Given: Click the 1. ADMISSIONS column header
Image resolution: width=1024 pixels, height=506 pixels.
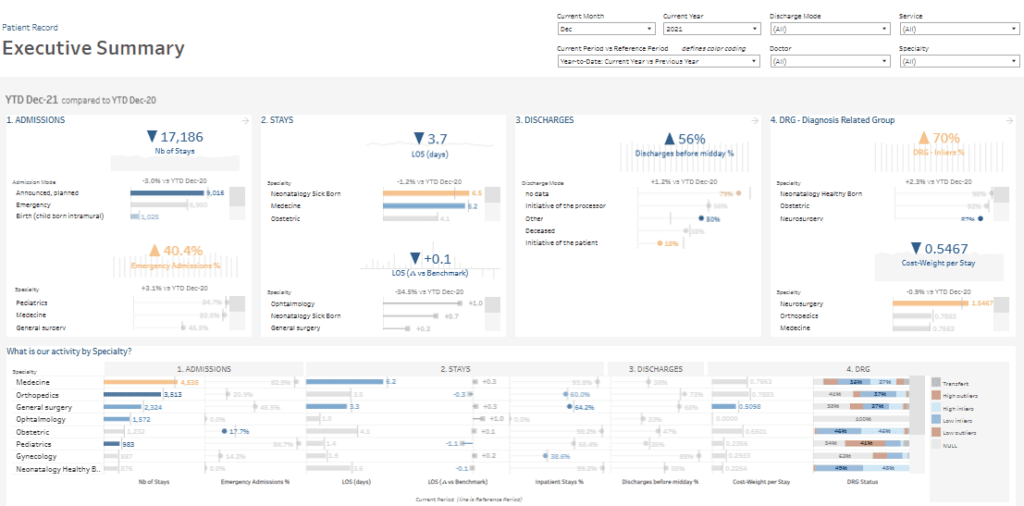Looking at the screenshot, I should [x=204, y=369].
